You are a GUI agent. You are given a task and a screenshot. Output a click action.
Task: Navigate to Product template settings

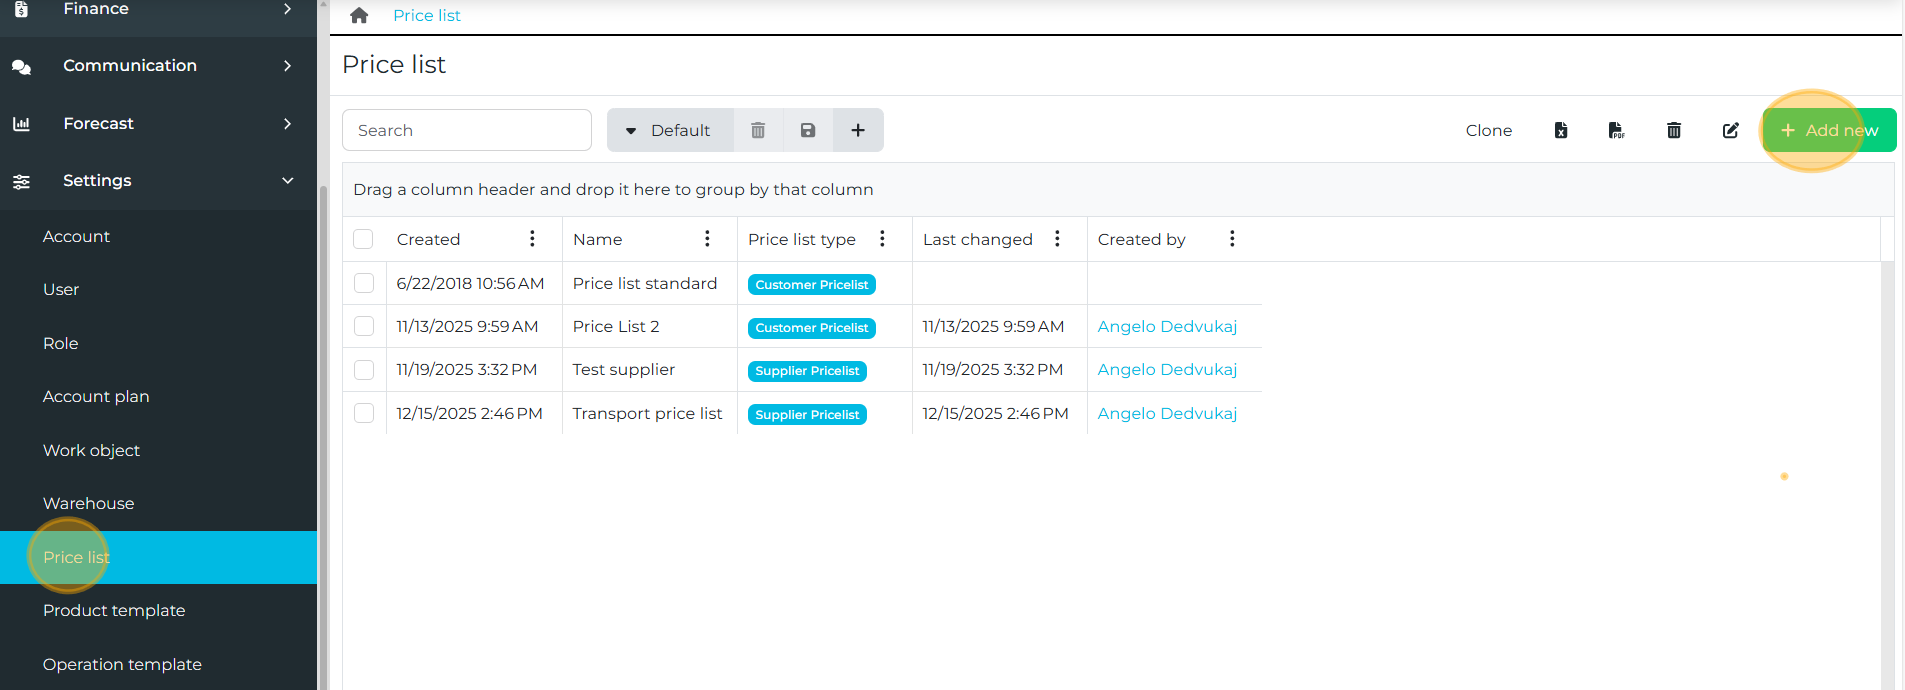point(114,610)
